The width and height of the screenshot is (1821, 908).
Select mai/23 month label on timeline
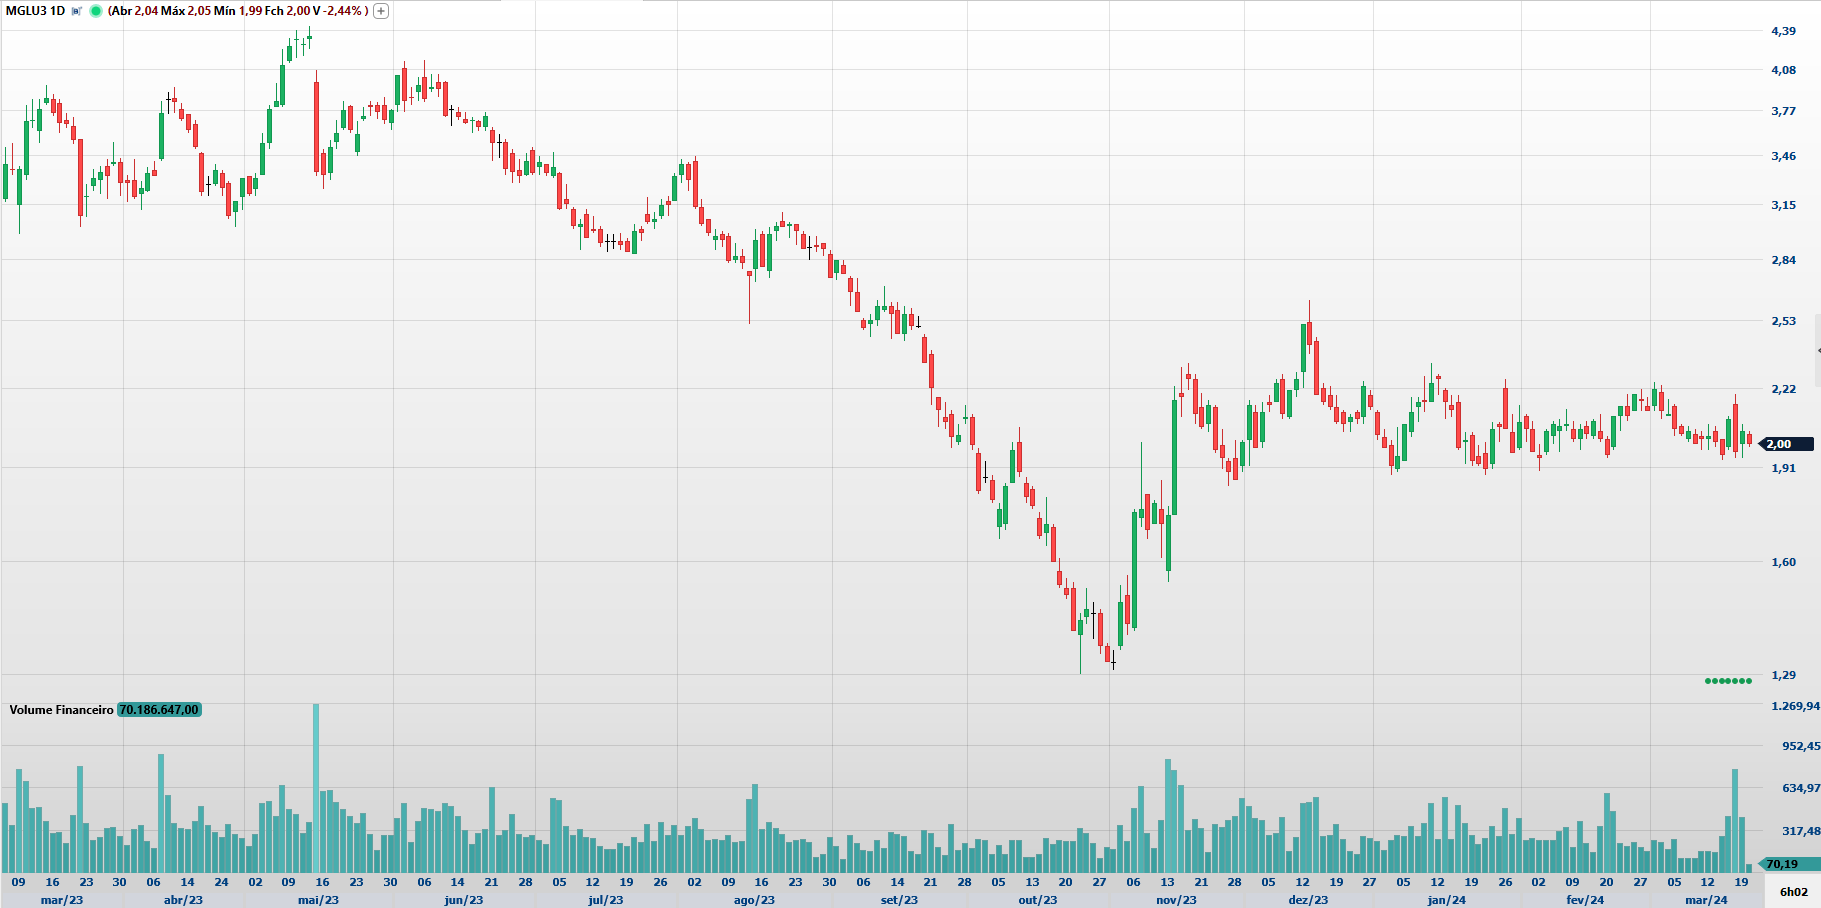pyautogui.click(x=318, y=900)
